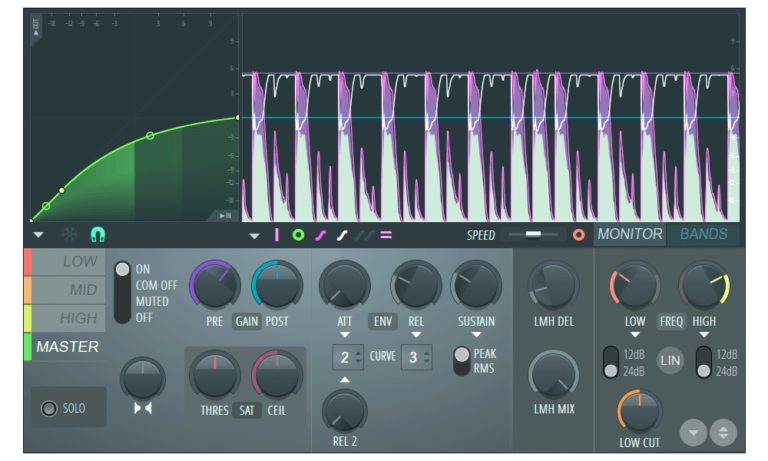Open the envelope options arrow left of snowflake
The image size is (768, 461).
point(38,235)
